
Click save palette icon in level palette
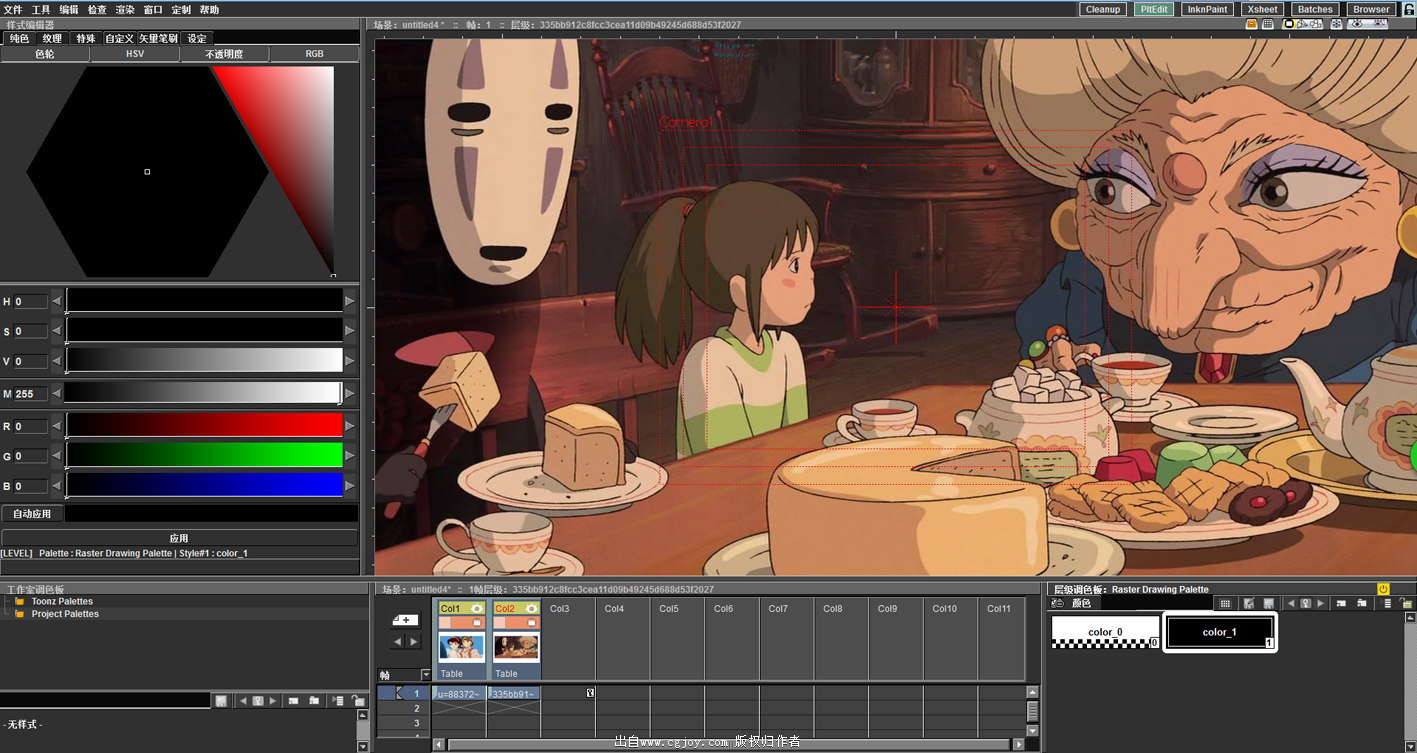tap(1269, 603)
